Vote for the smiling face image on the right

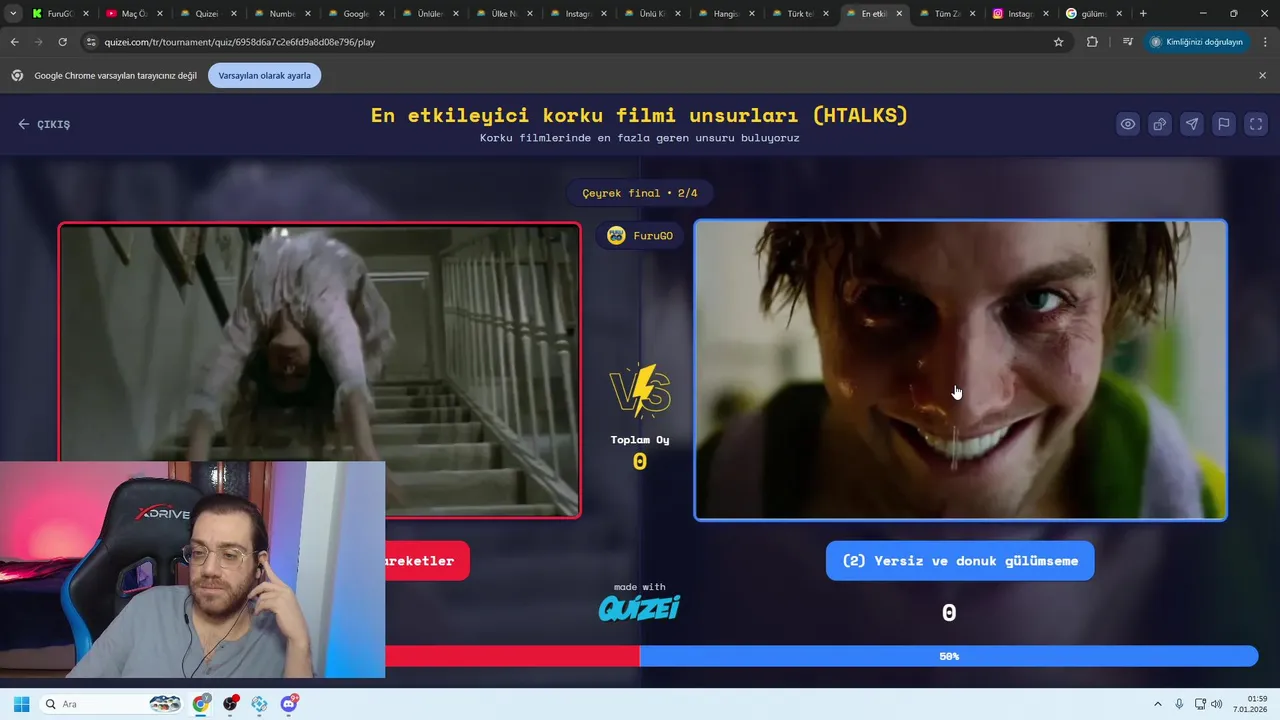(x=960, y=370)
